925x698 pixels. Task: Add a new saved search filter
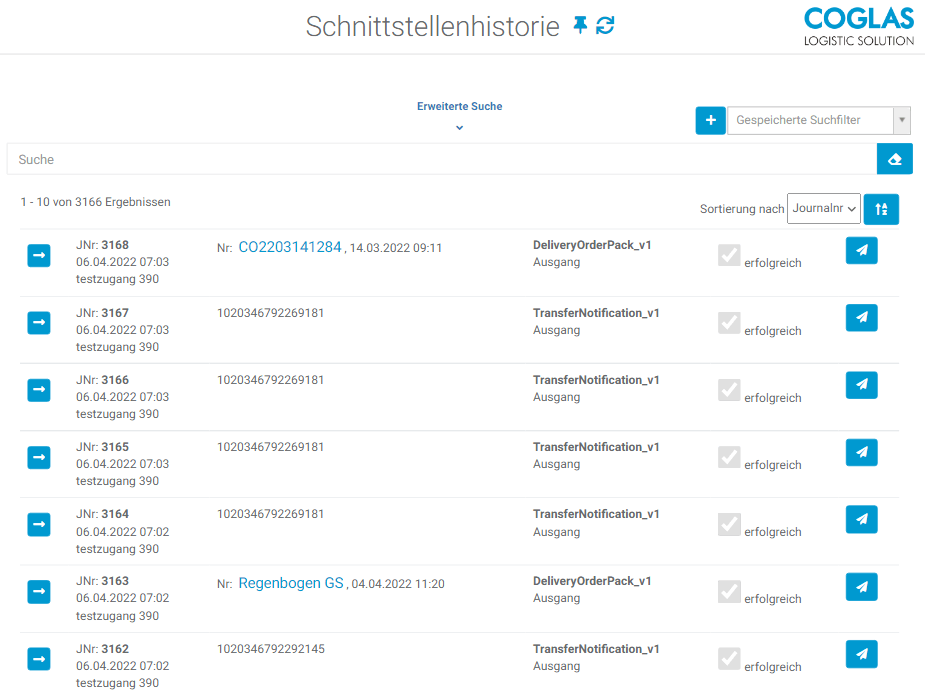pyautogui.click(x=710, y=120)
